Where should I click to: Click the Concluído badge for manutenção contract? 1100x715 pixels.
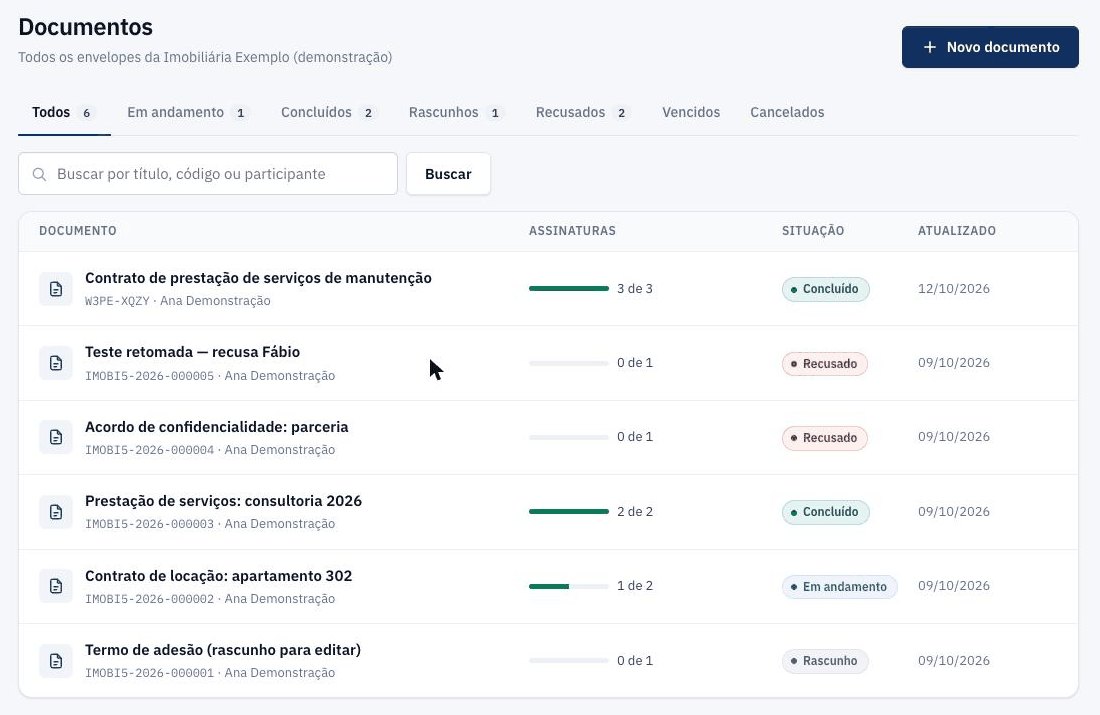click(826, 289)
